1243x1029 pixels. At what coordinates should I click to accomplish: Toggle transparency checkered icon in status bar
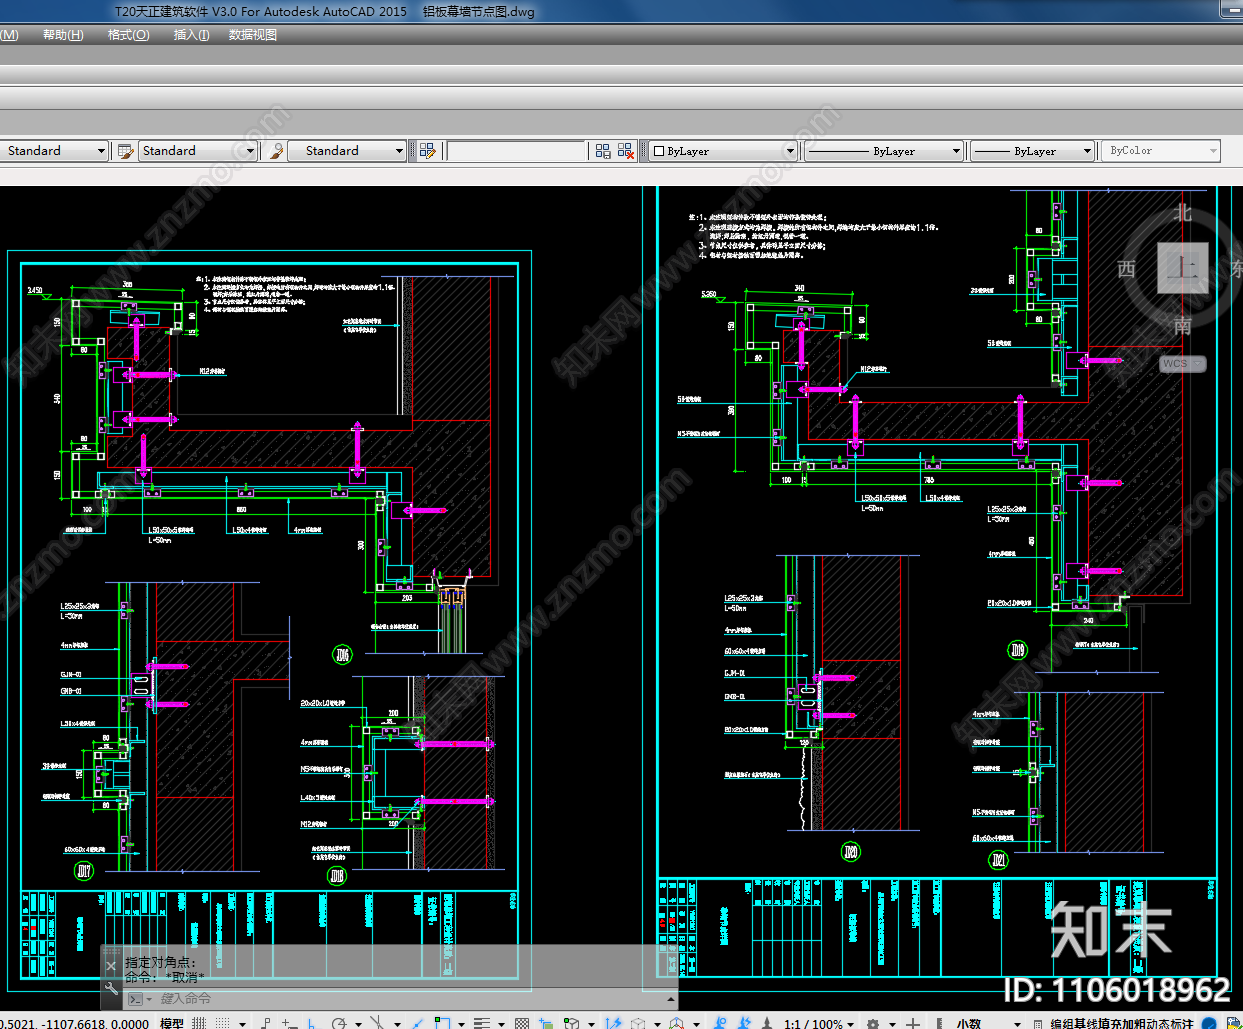522,1023
